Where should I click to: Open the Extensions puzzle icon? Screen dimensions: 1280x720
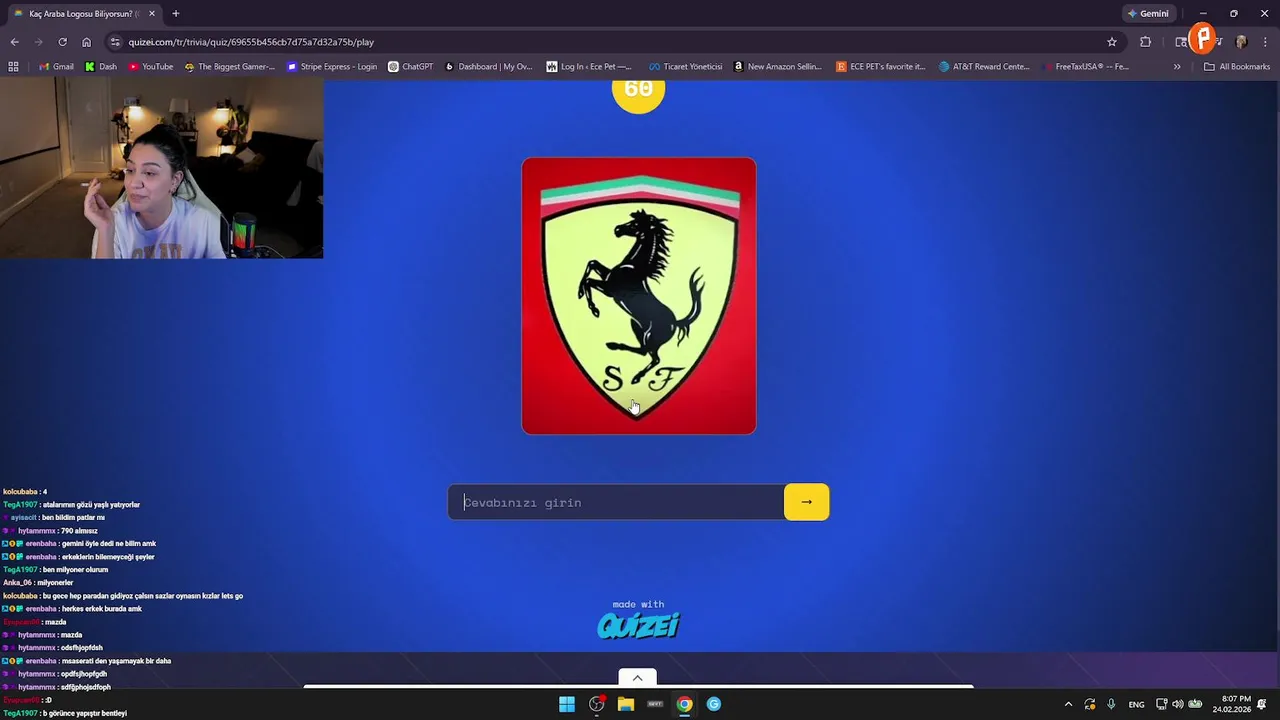click(x=1146, y=42)
